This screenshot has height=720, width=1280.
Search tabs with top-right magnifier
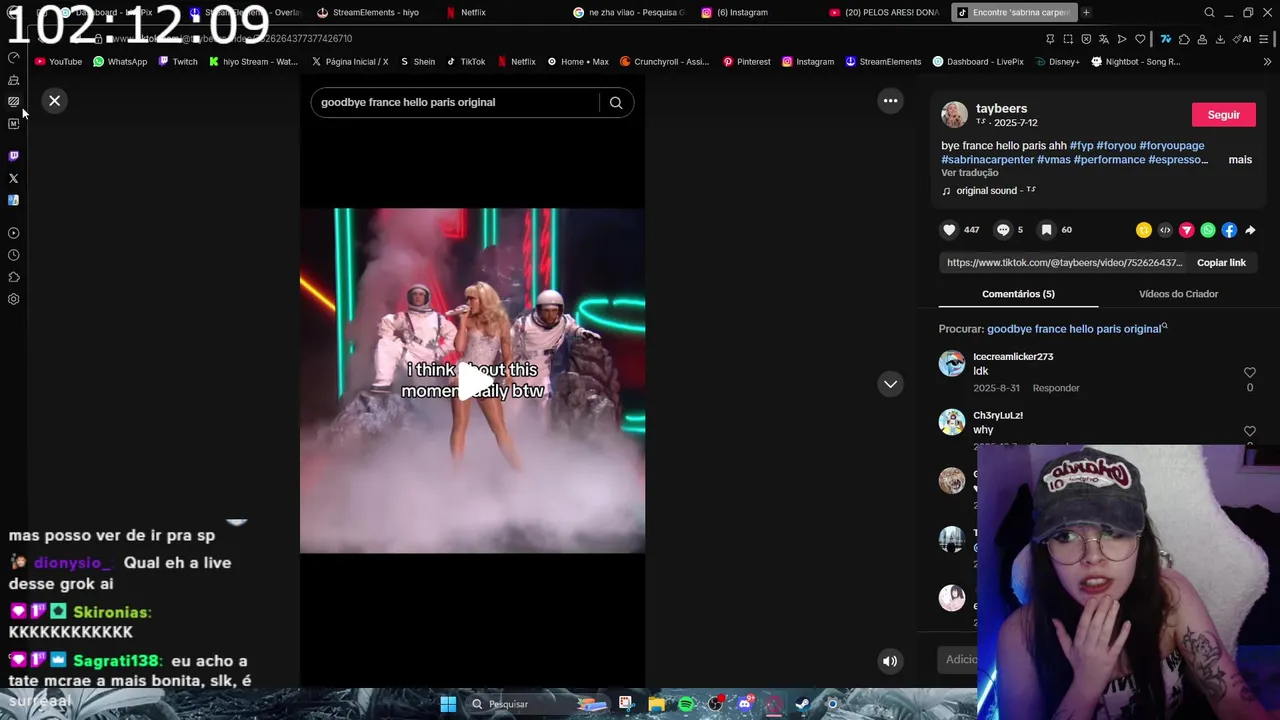[x=1209, y=12]
